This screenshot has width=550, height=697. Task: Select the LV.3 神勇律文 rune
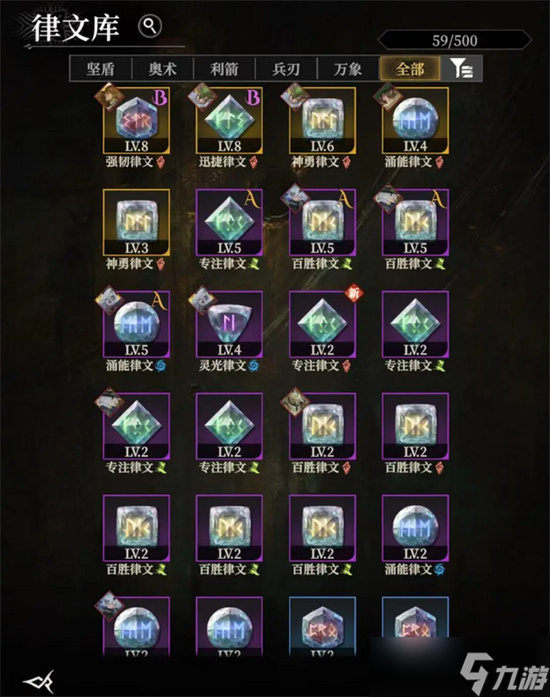pos(136,222)
